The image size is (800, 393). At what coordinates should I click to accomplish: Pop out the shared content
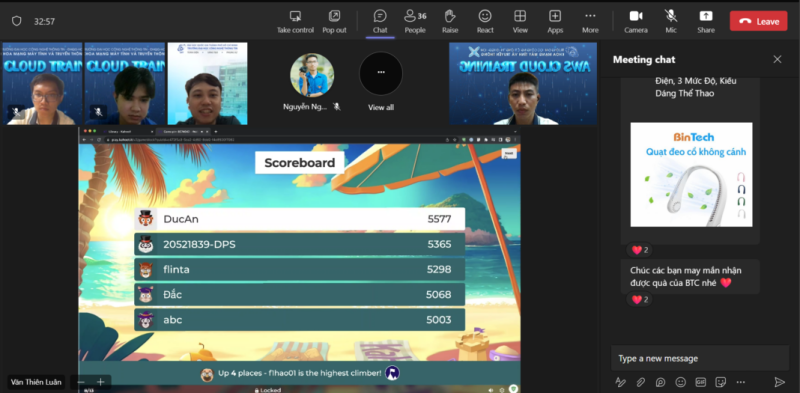[x=334, y=21]
